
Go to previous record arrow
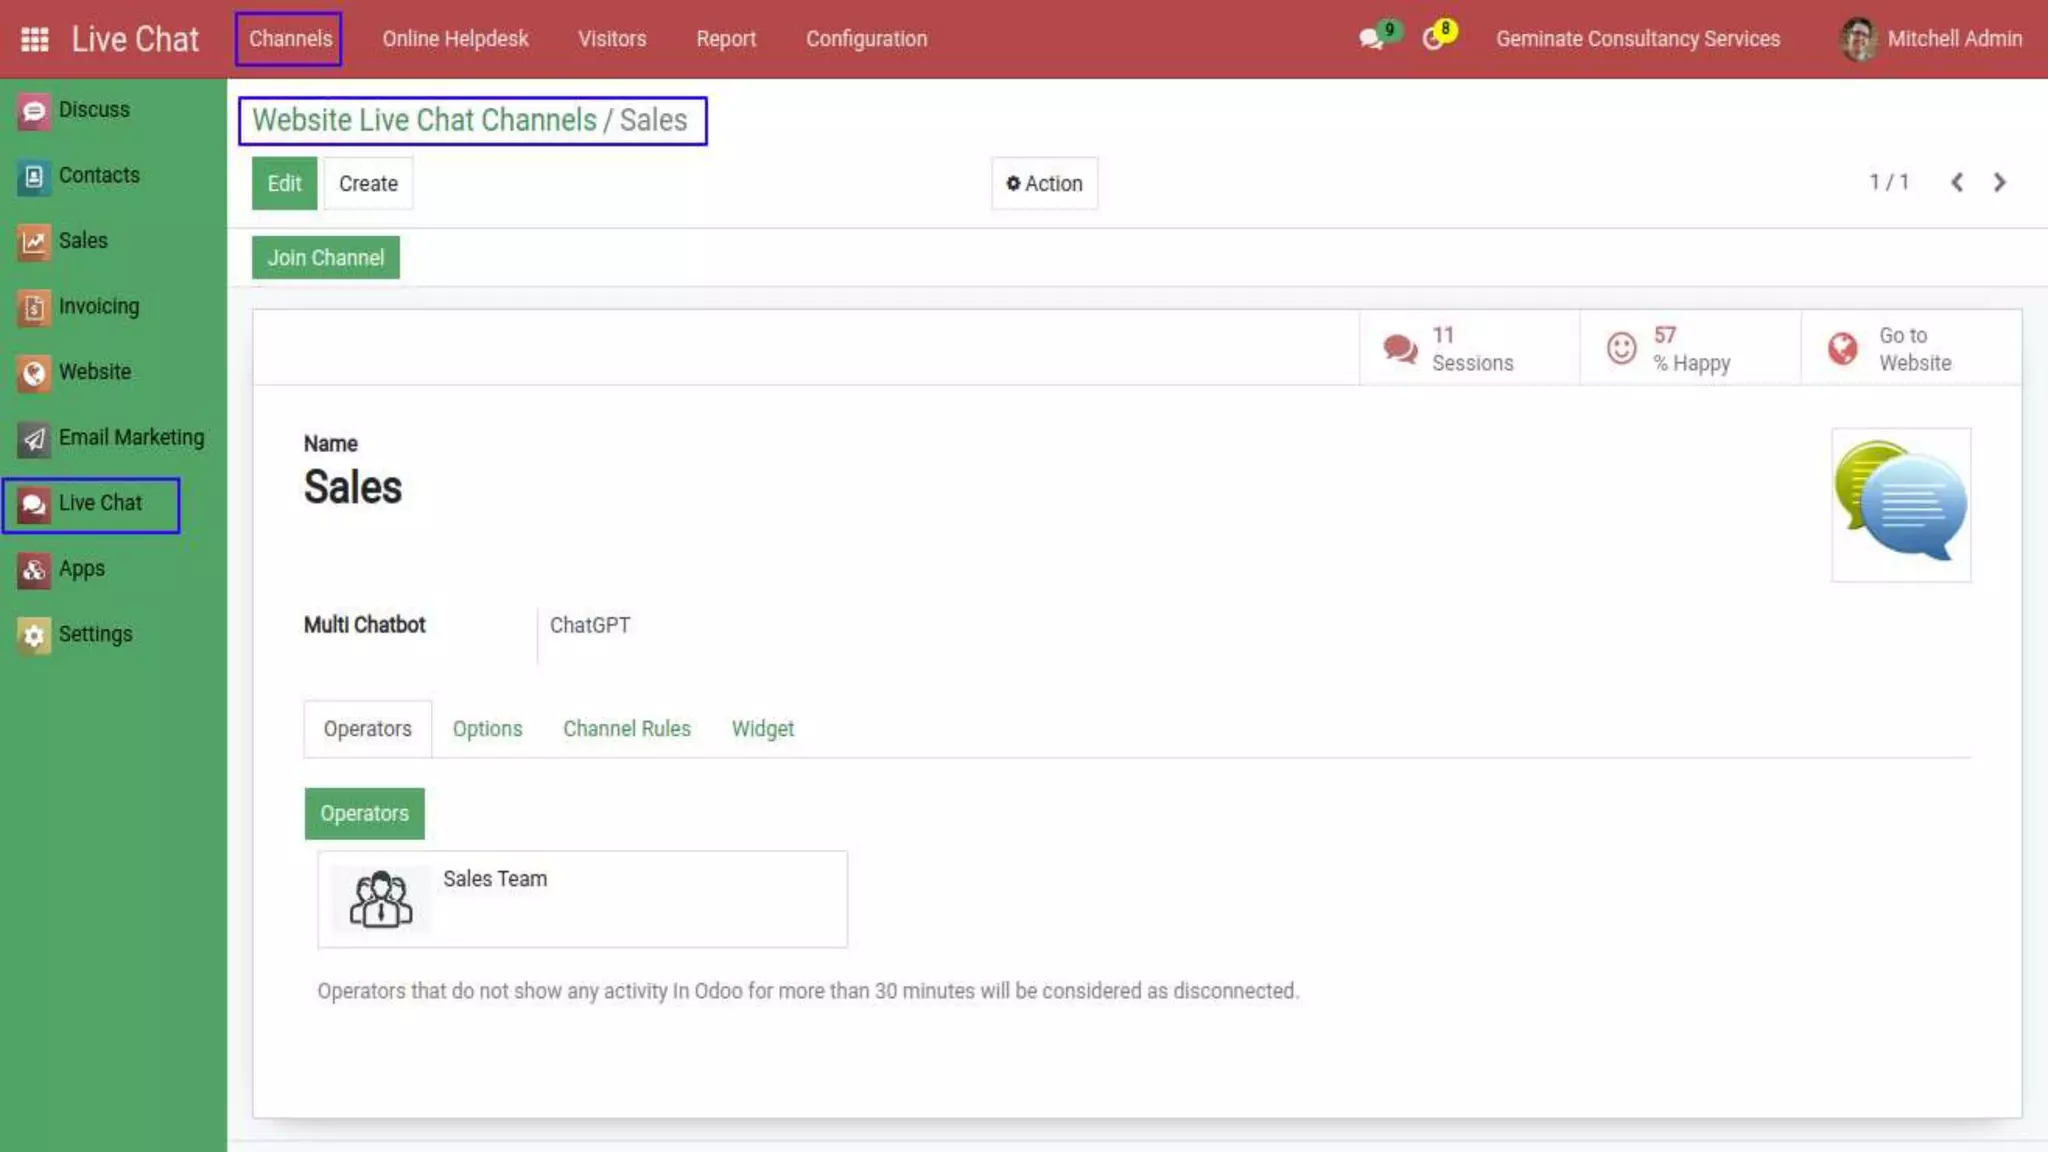point(1957,183)
